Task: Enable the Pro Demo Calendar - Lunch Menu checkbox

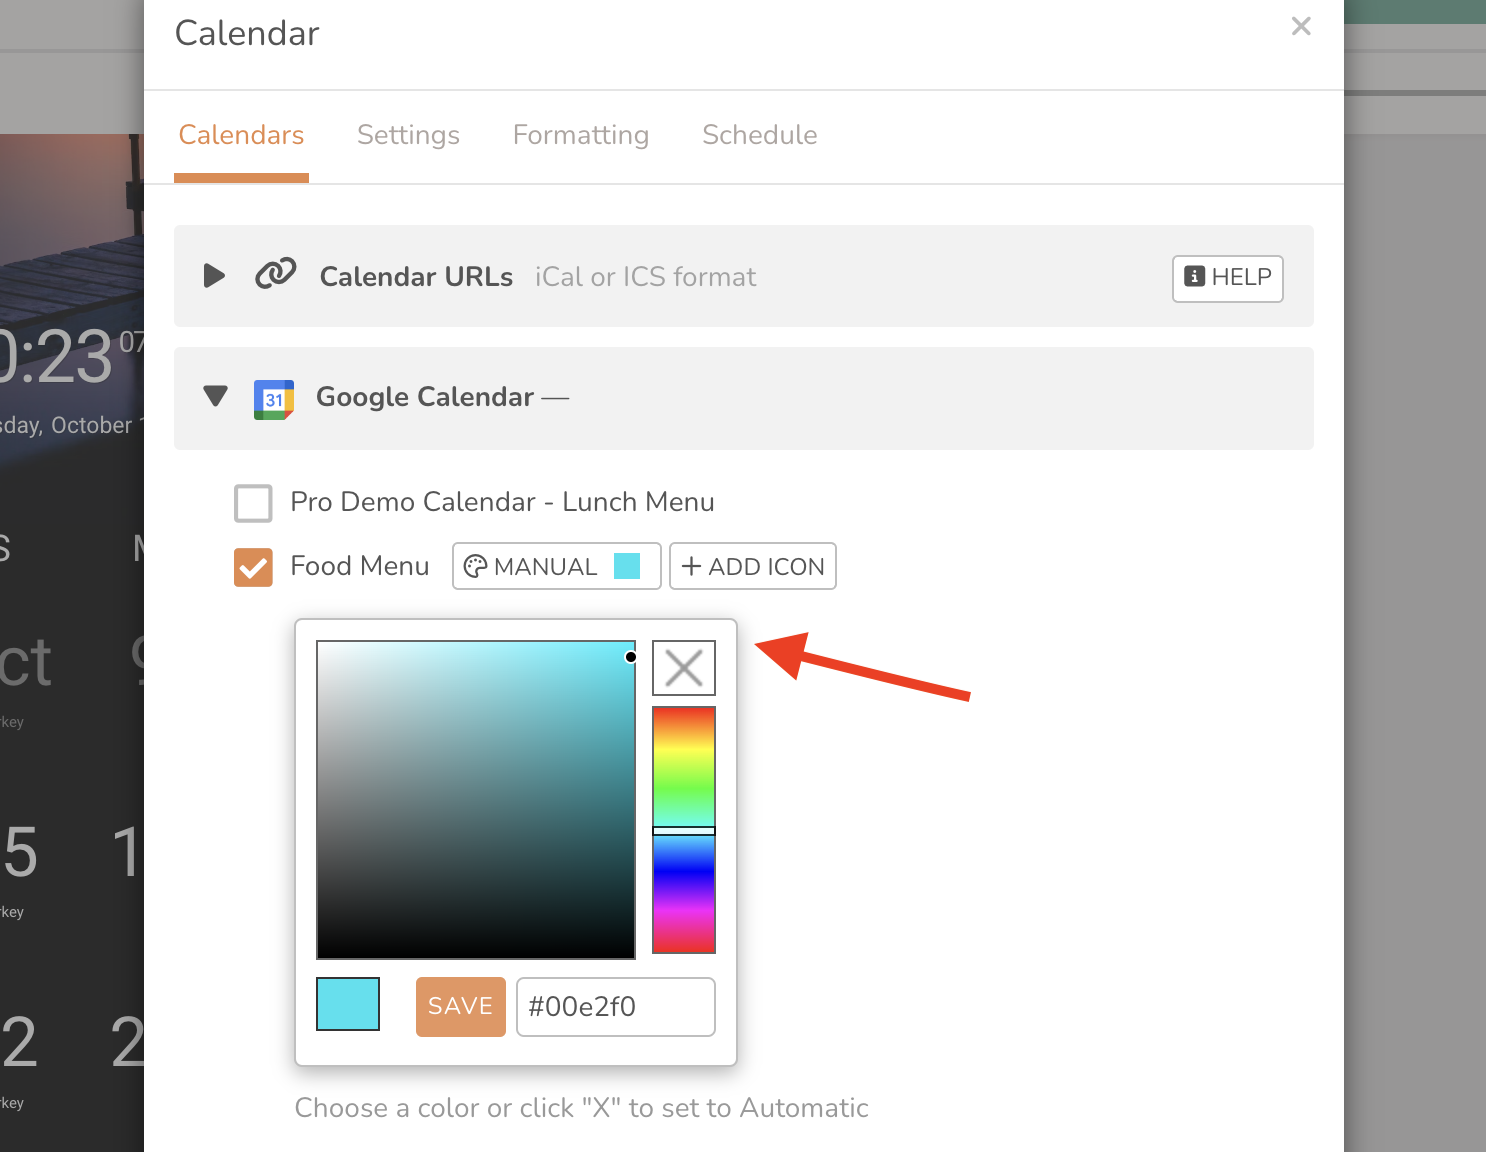Action: (x=253, y=503)
